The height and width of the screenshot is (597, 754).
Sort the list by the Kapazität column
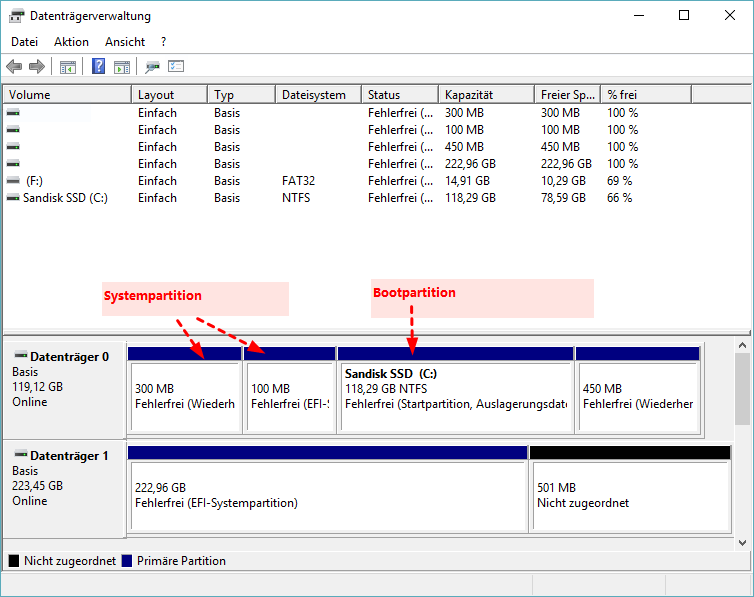pyautogui.click(x=485, y=95)
